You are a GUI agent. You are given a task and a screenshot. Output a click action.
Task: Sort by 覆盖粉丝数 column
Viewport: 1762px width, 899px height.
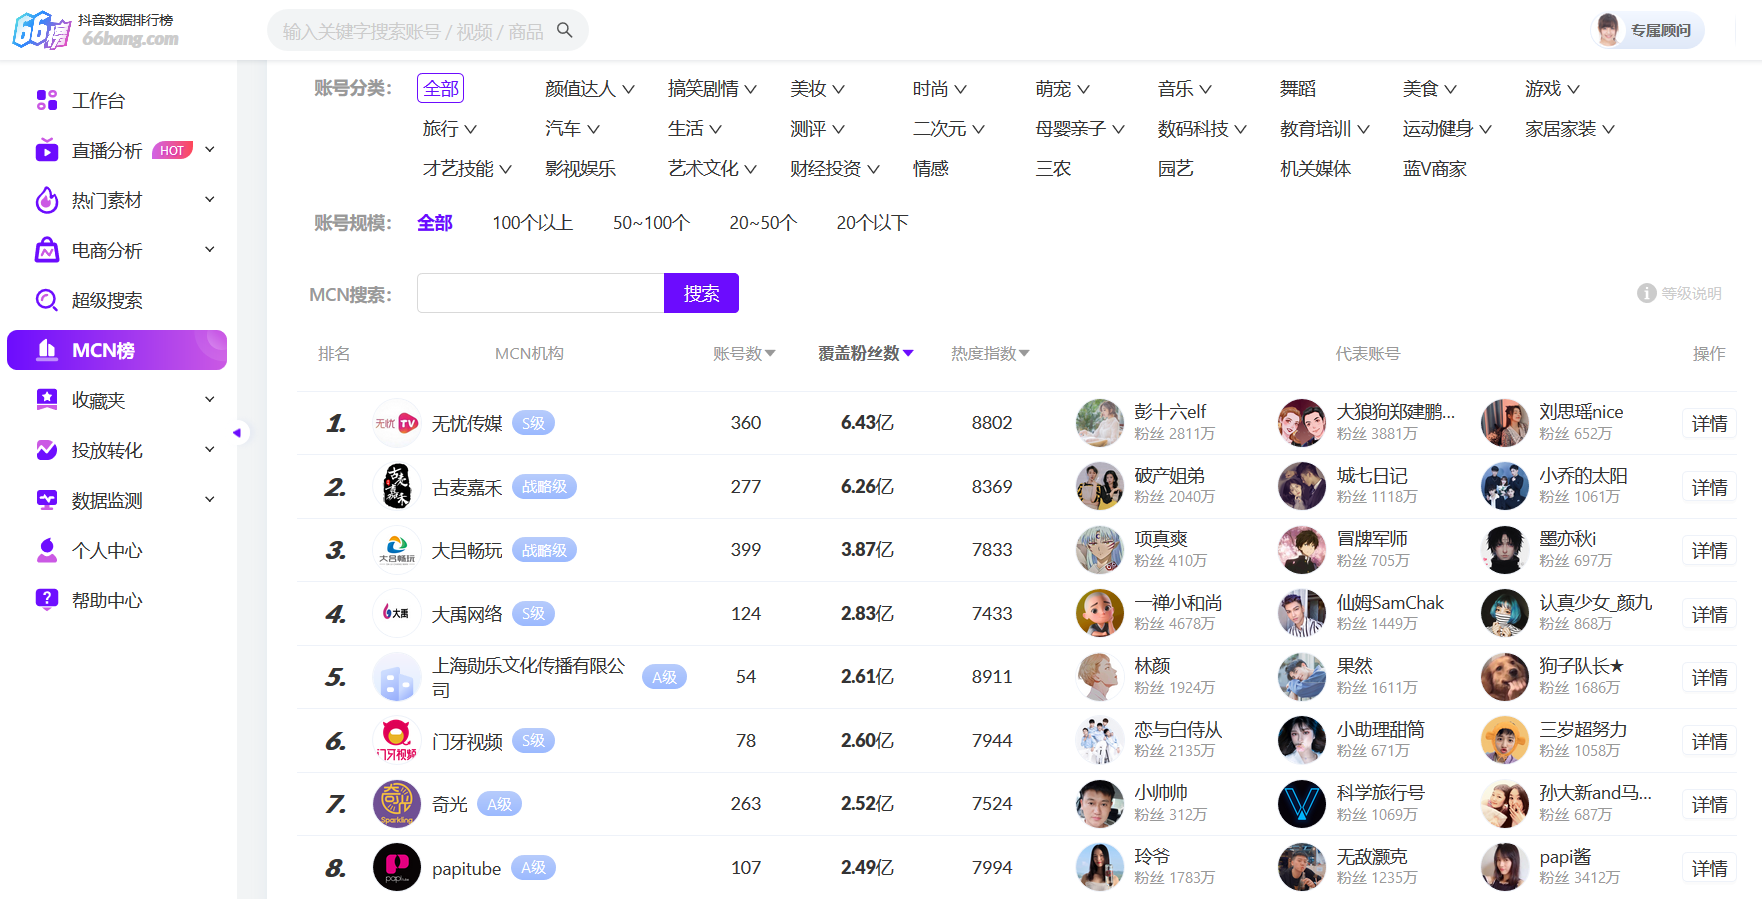click(x=866, y=354)
